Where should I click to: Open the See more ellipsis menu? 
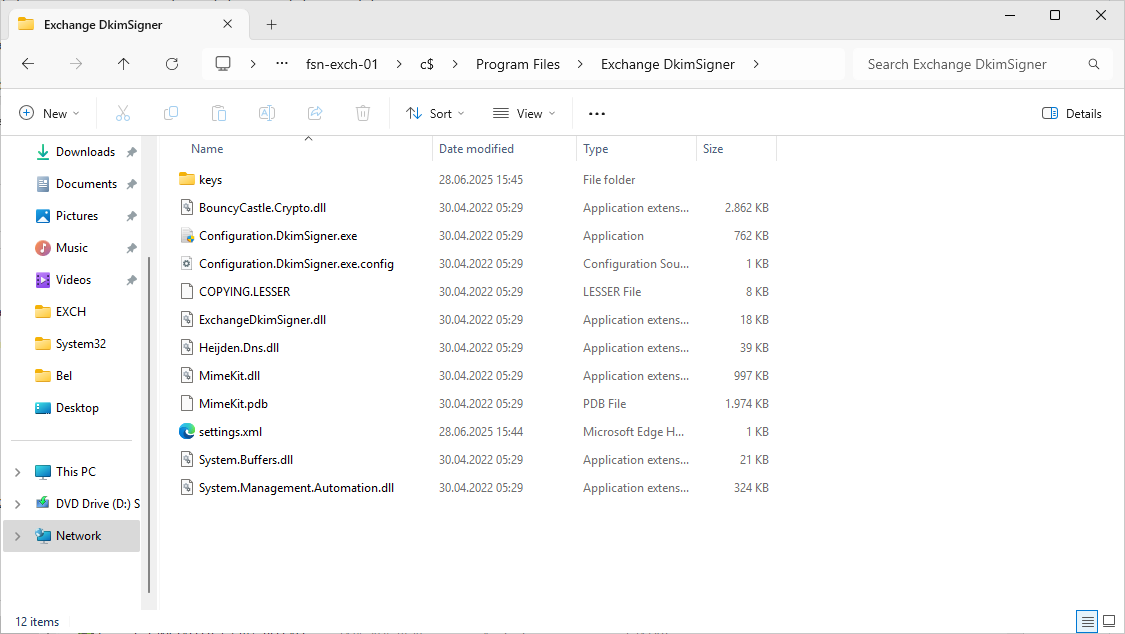point(597,113)
